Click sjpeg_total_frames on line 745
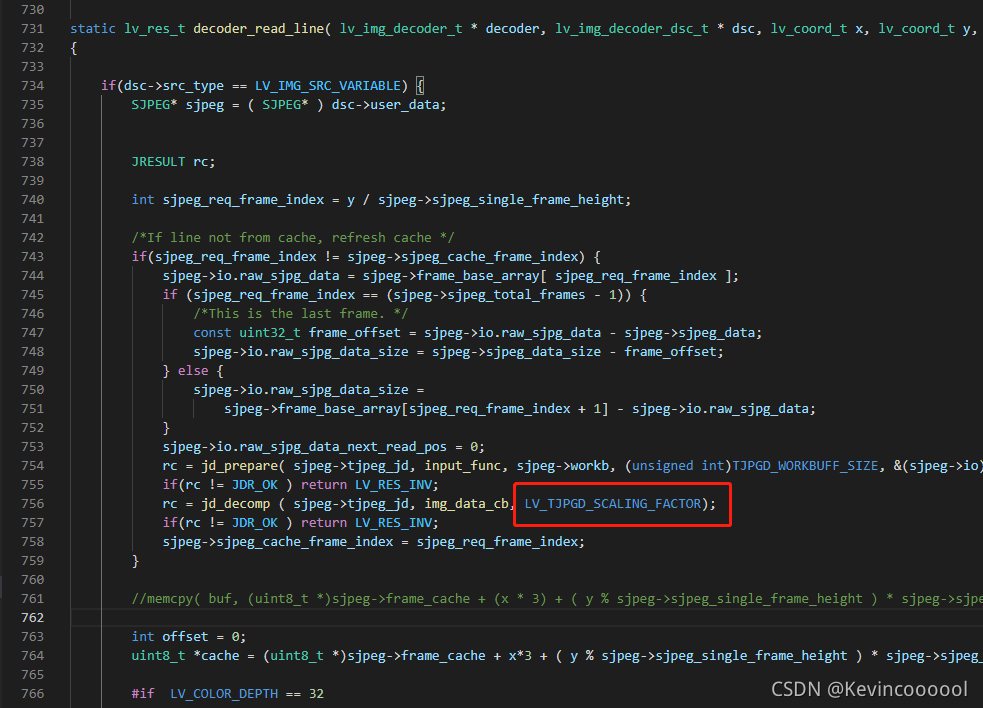Screen dimensions: 983x708 (x=517, y=295)
